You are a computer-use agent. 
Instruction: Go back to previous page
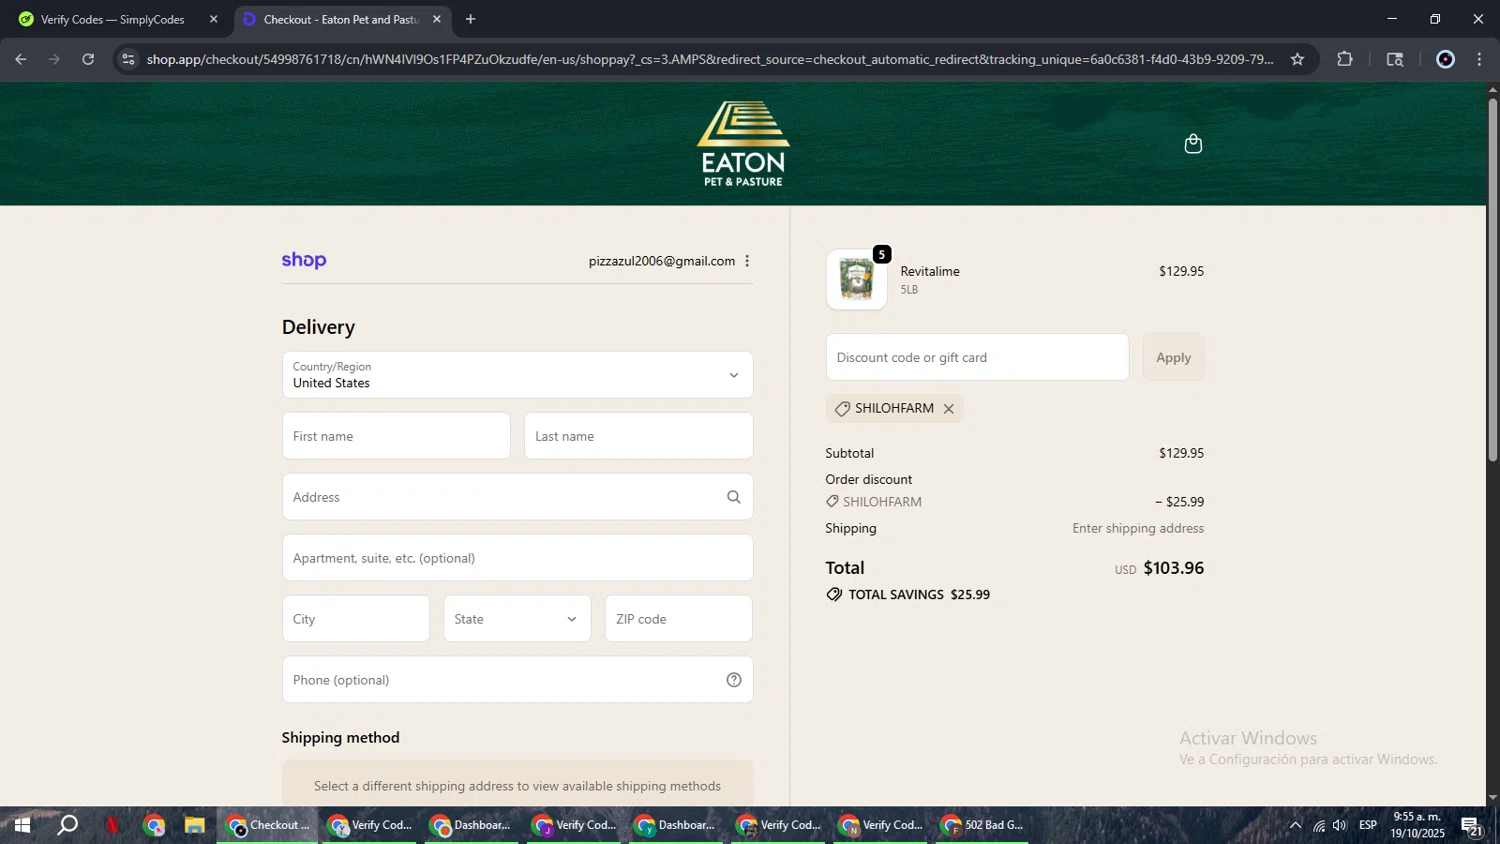(x=21, y=59)
